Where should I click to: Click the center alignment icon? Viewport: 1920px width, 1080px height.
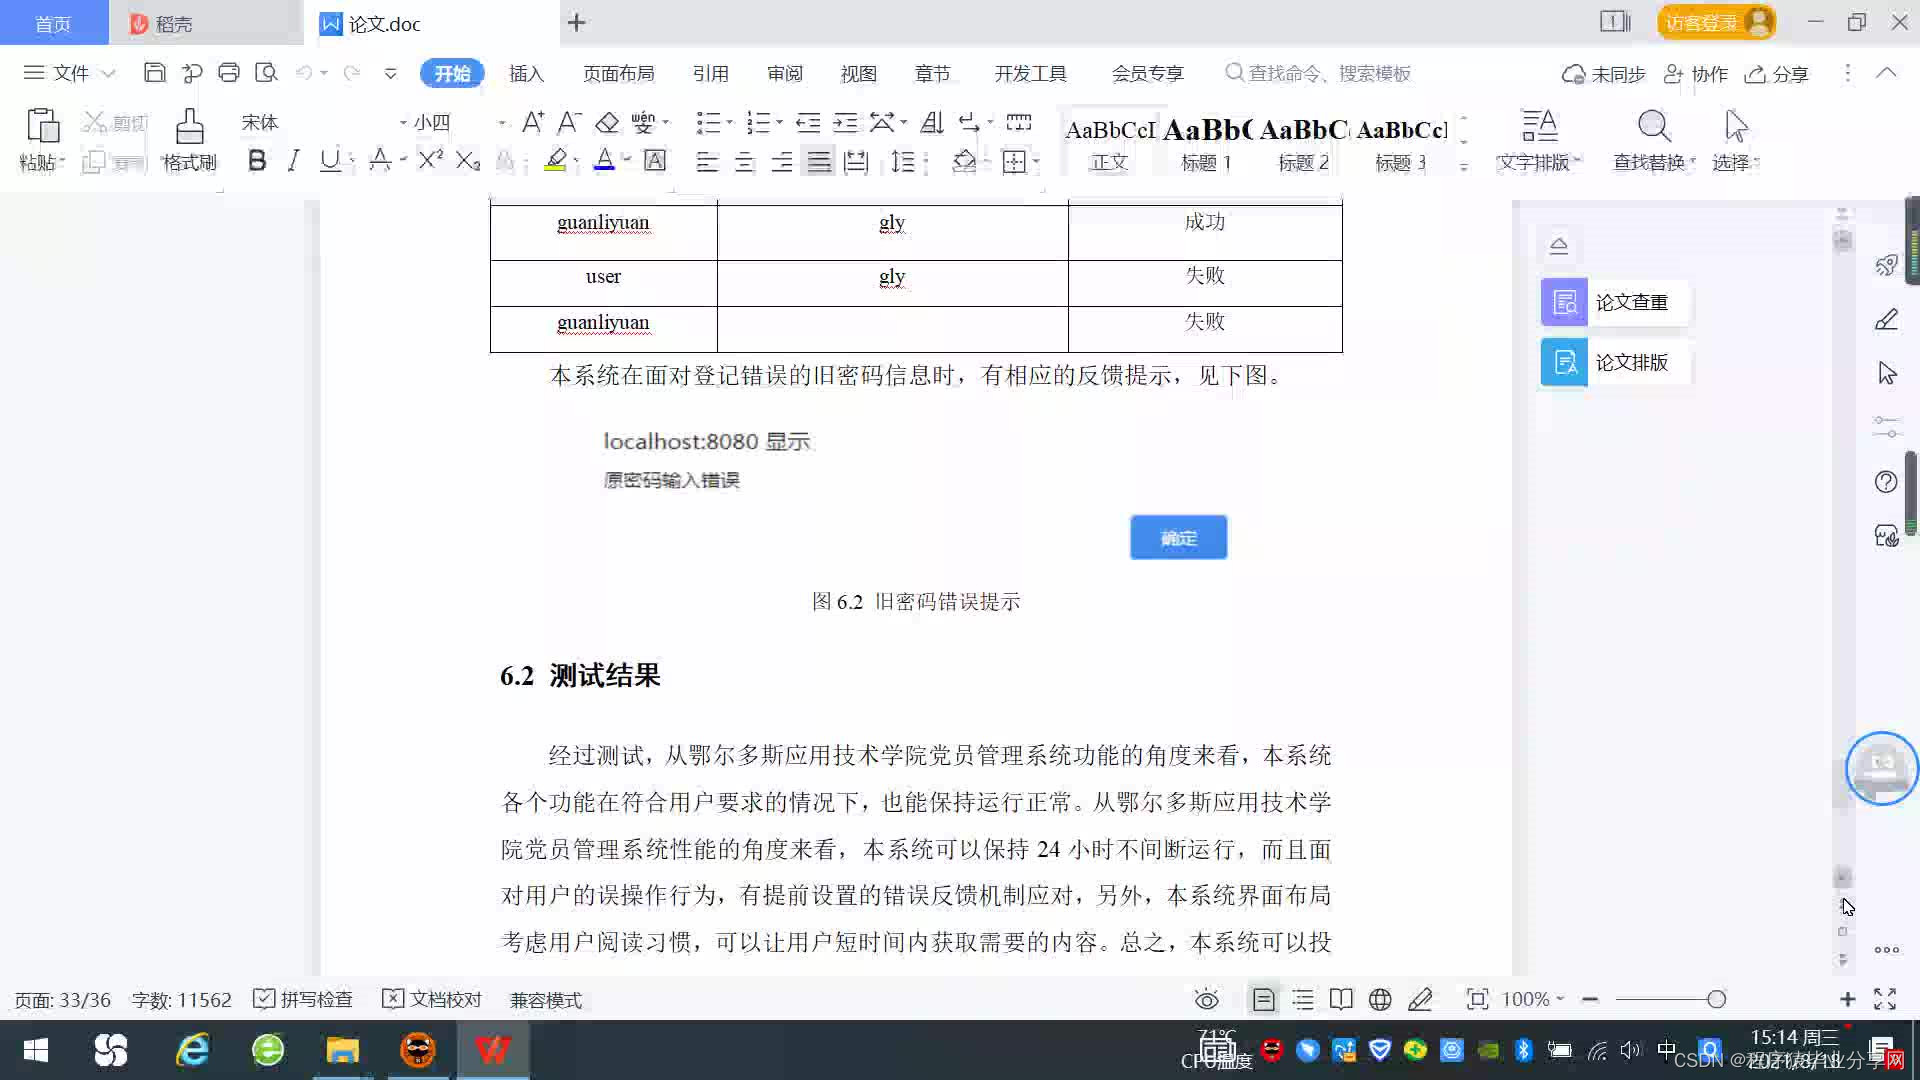pyautogui.click(x=744, y=162)
